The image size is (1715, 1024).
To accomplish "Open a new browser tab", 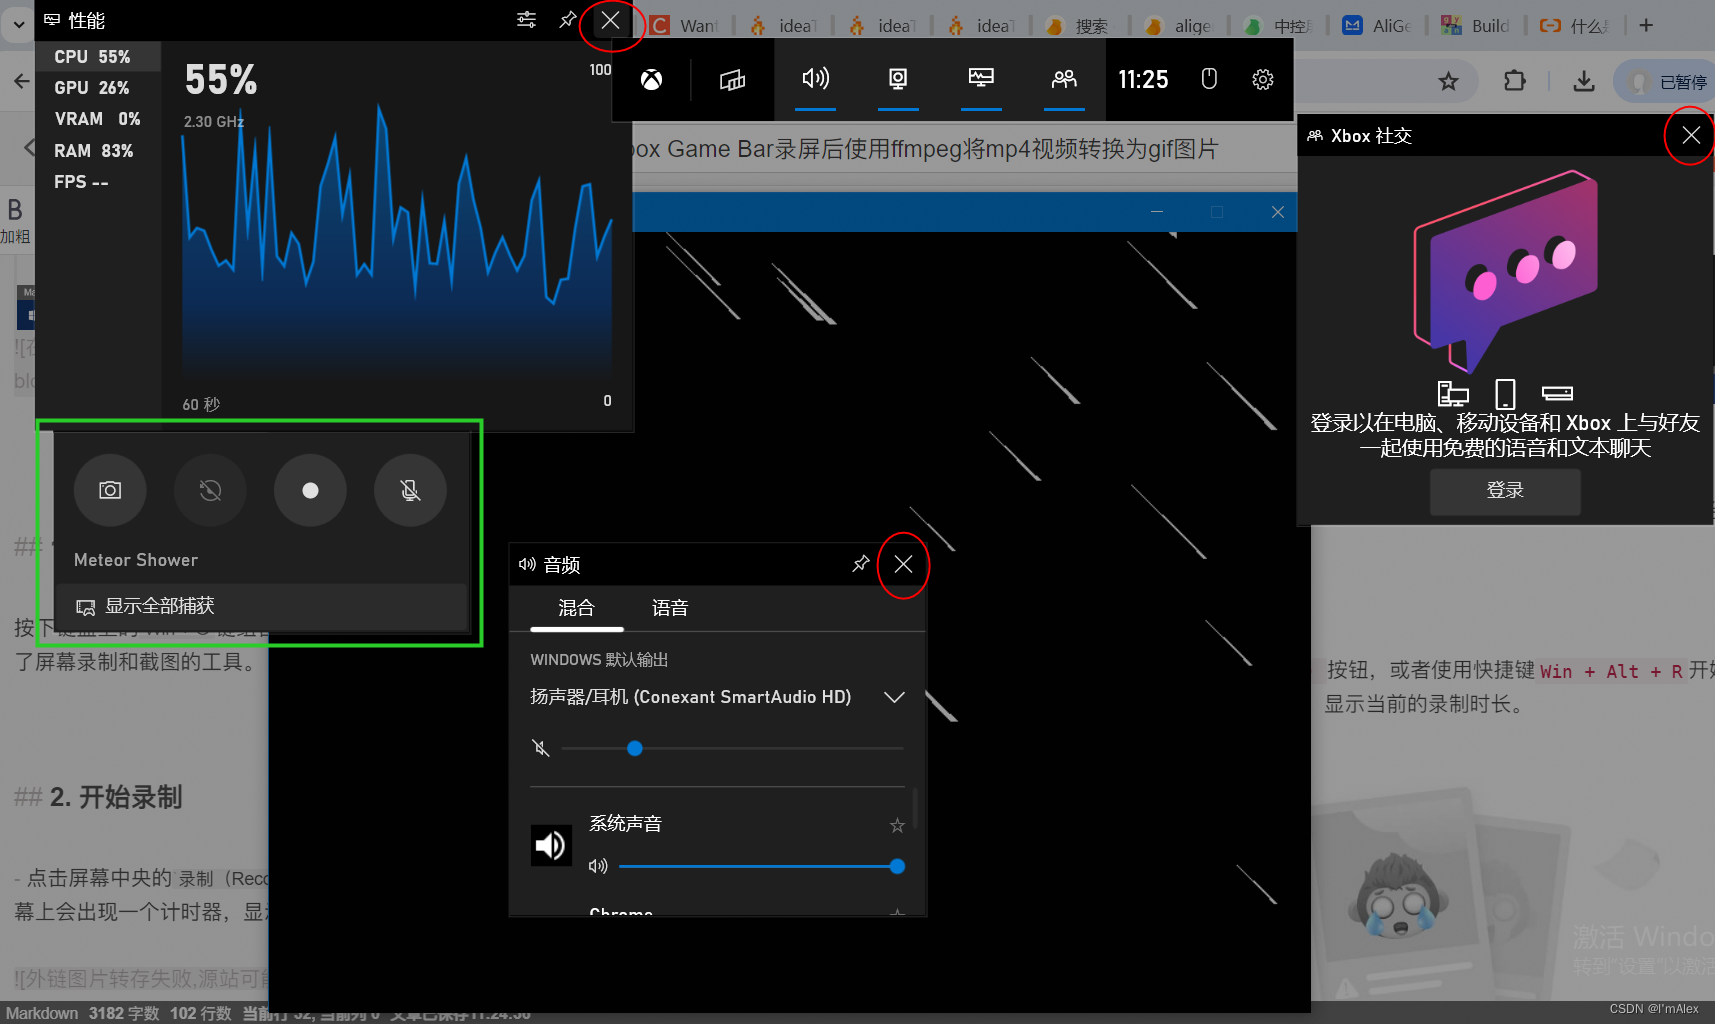I will pyautogui.click(x=1646, y=26).
